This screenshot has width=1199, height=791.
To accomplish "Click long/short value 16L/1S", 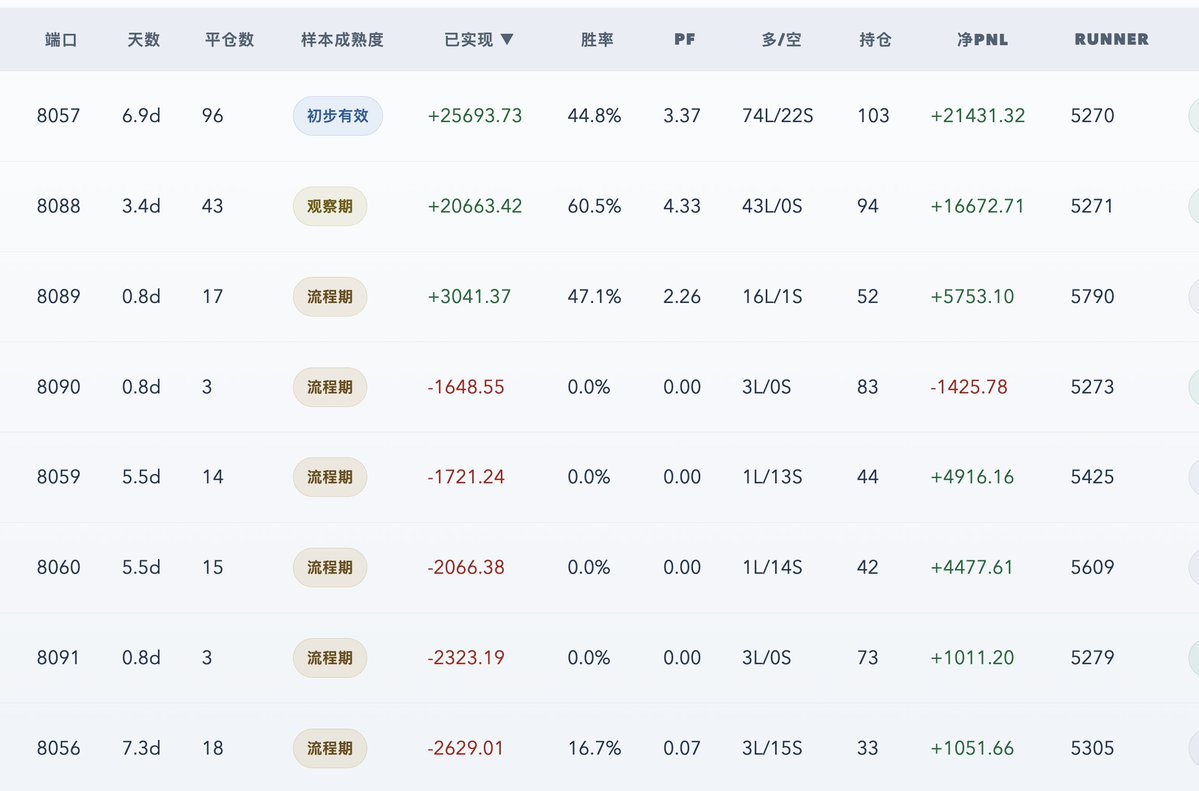I will (772, 296).
